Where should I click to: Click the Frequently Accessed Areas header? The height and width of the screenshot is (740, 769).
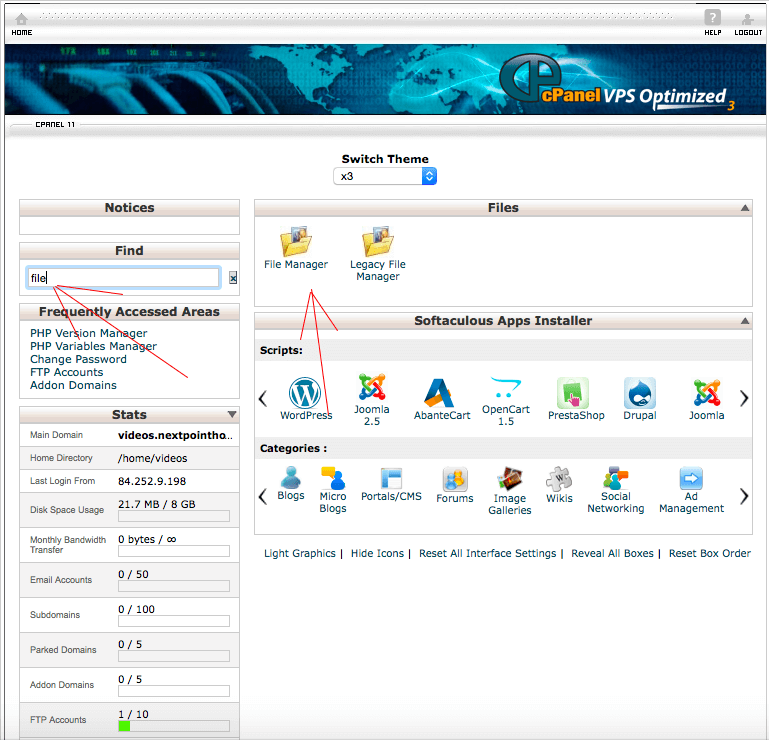click(x=129, y=311)
